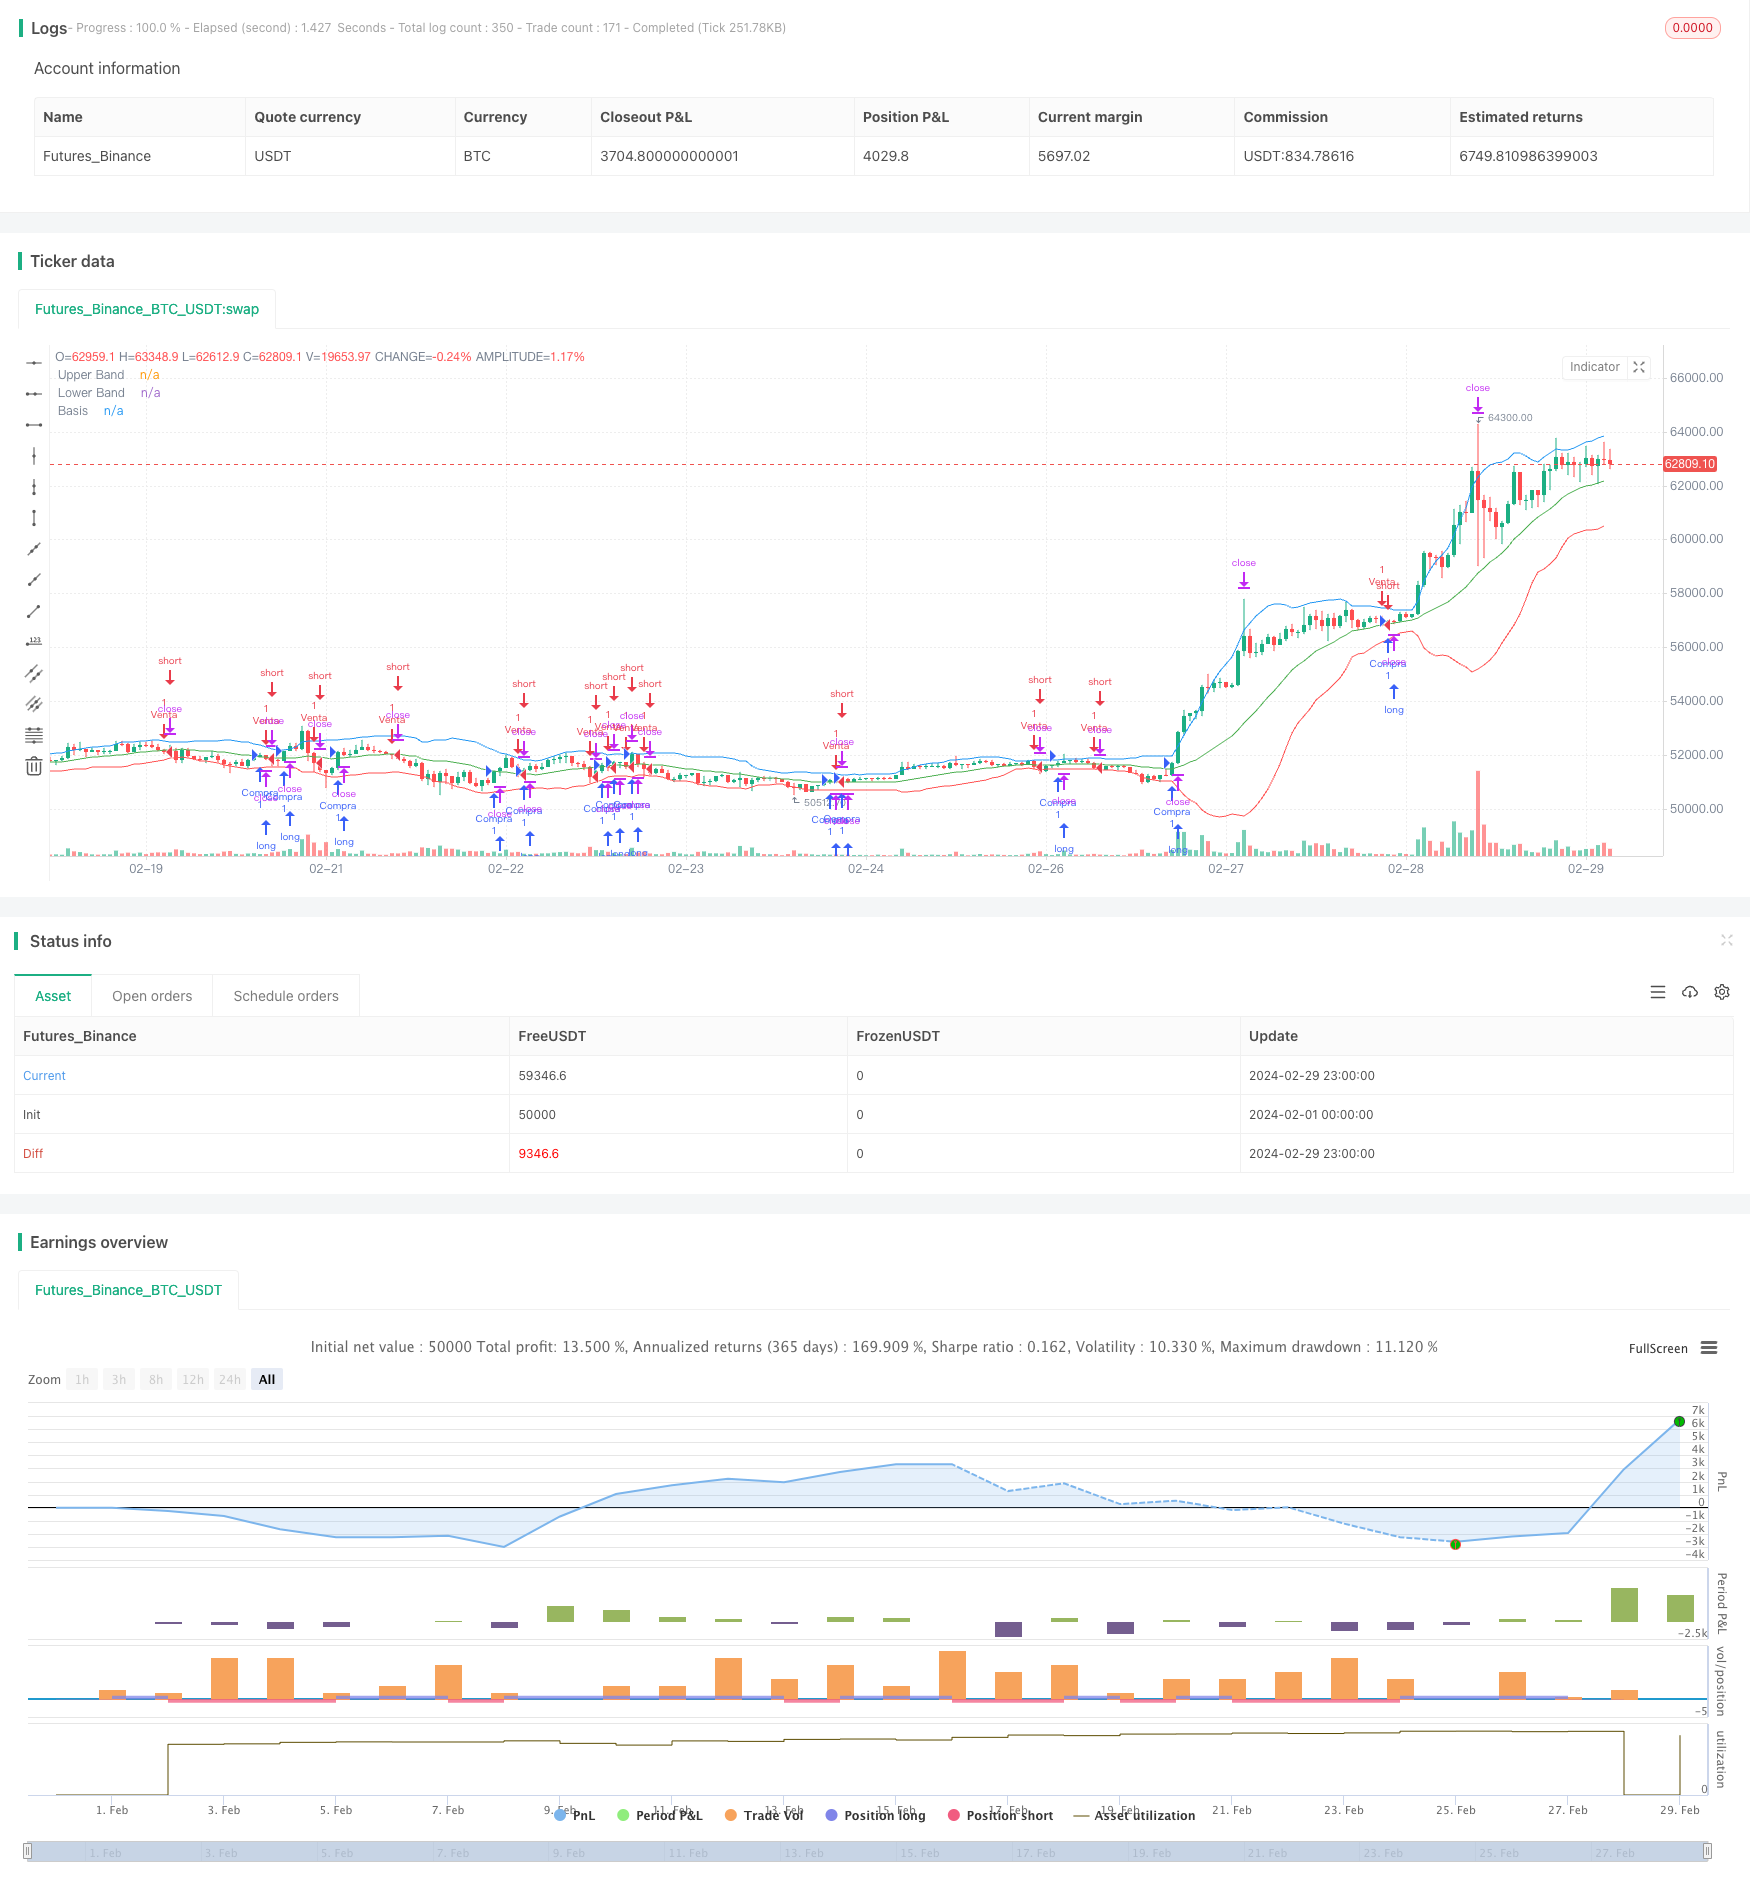Viewport: 1750px width, 1891px height.
Task: Click the cloud download icon in Status info
Action: point(1690,992)
